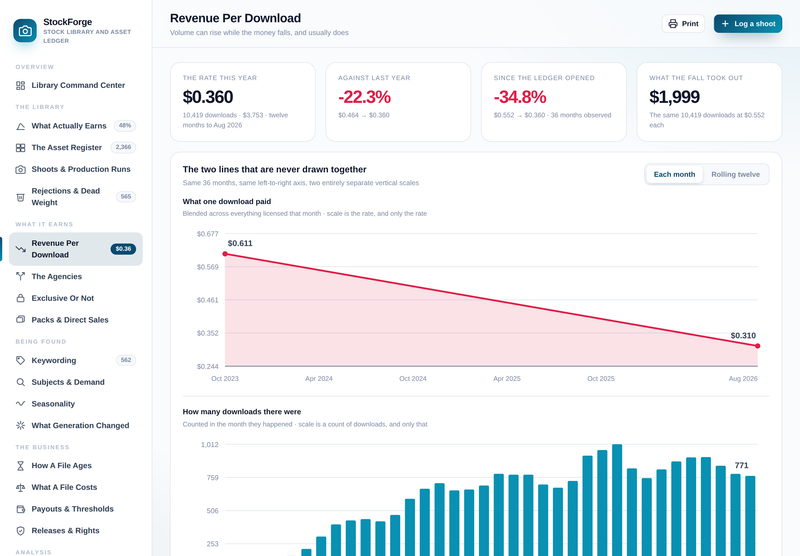Open Exclusive Or Not link

[x=76, y=298]
